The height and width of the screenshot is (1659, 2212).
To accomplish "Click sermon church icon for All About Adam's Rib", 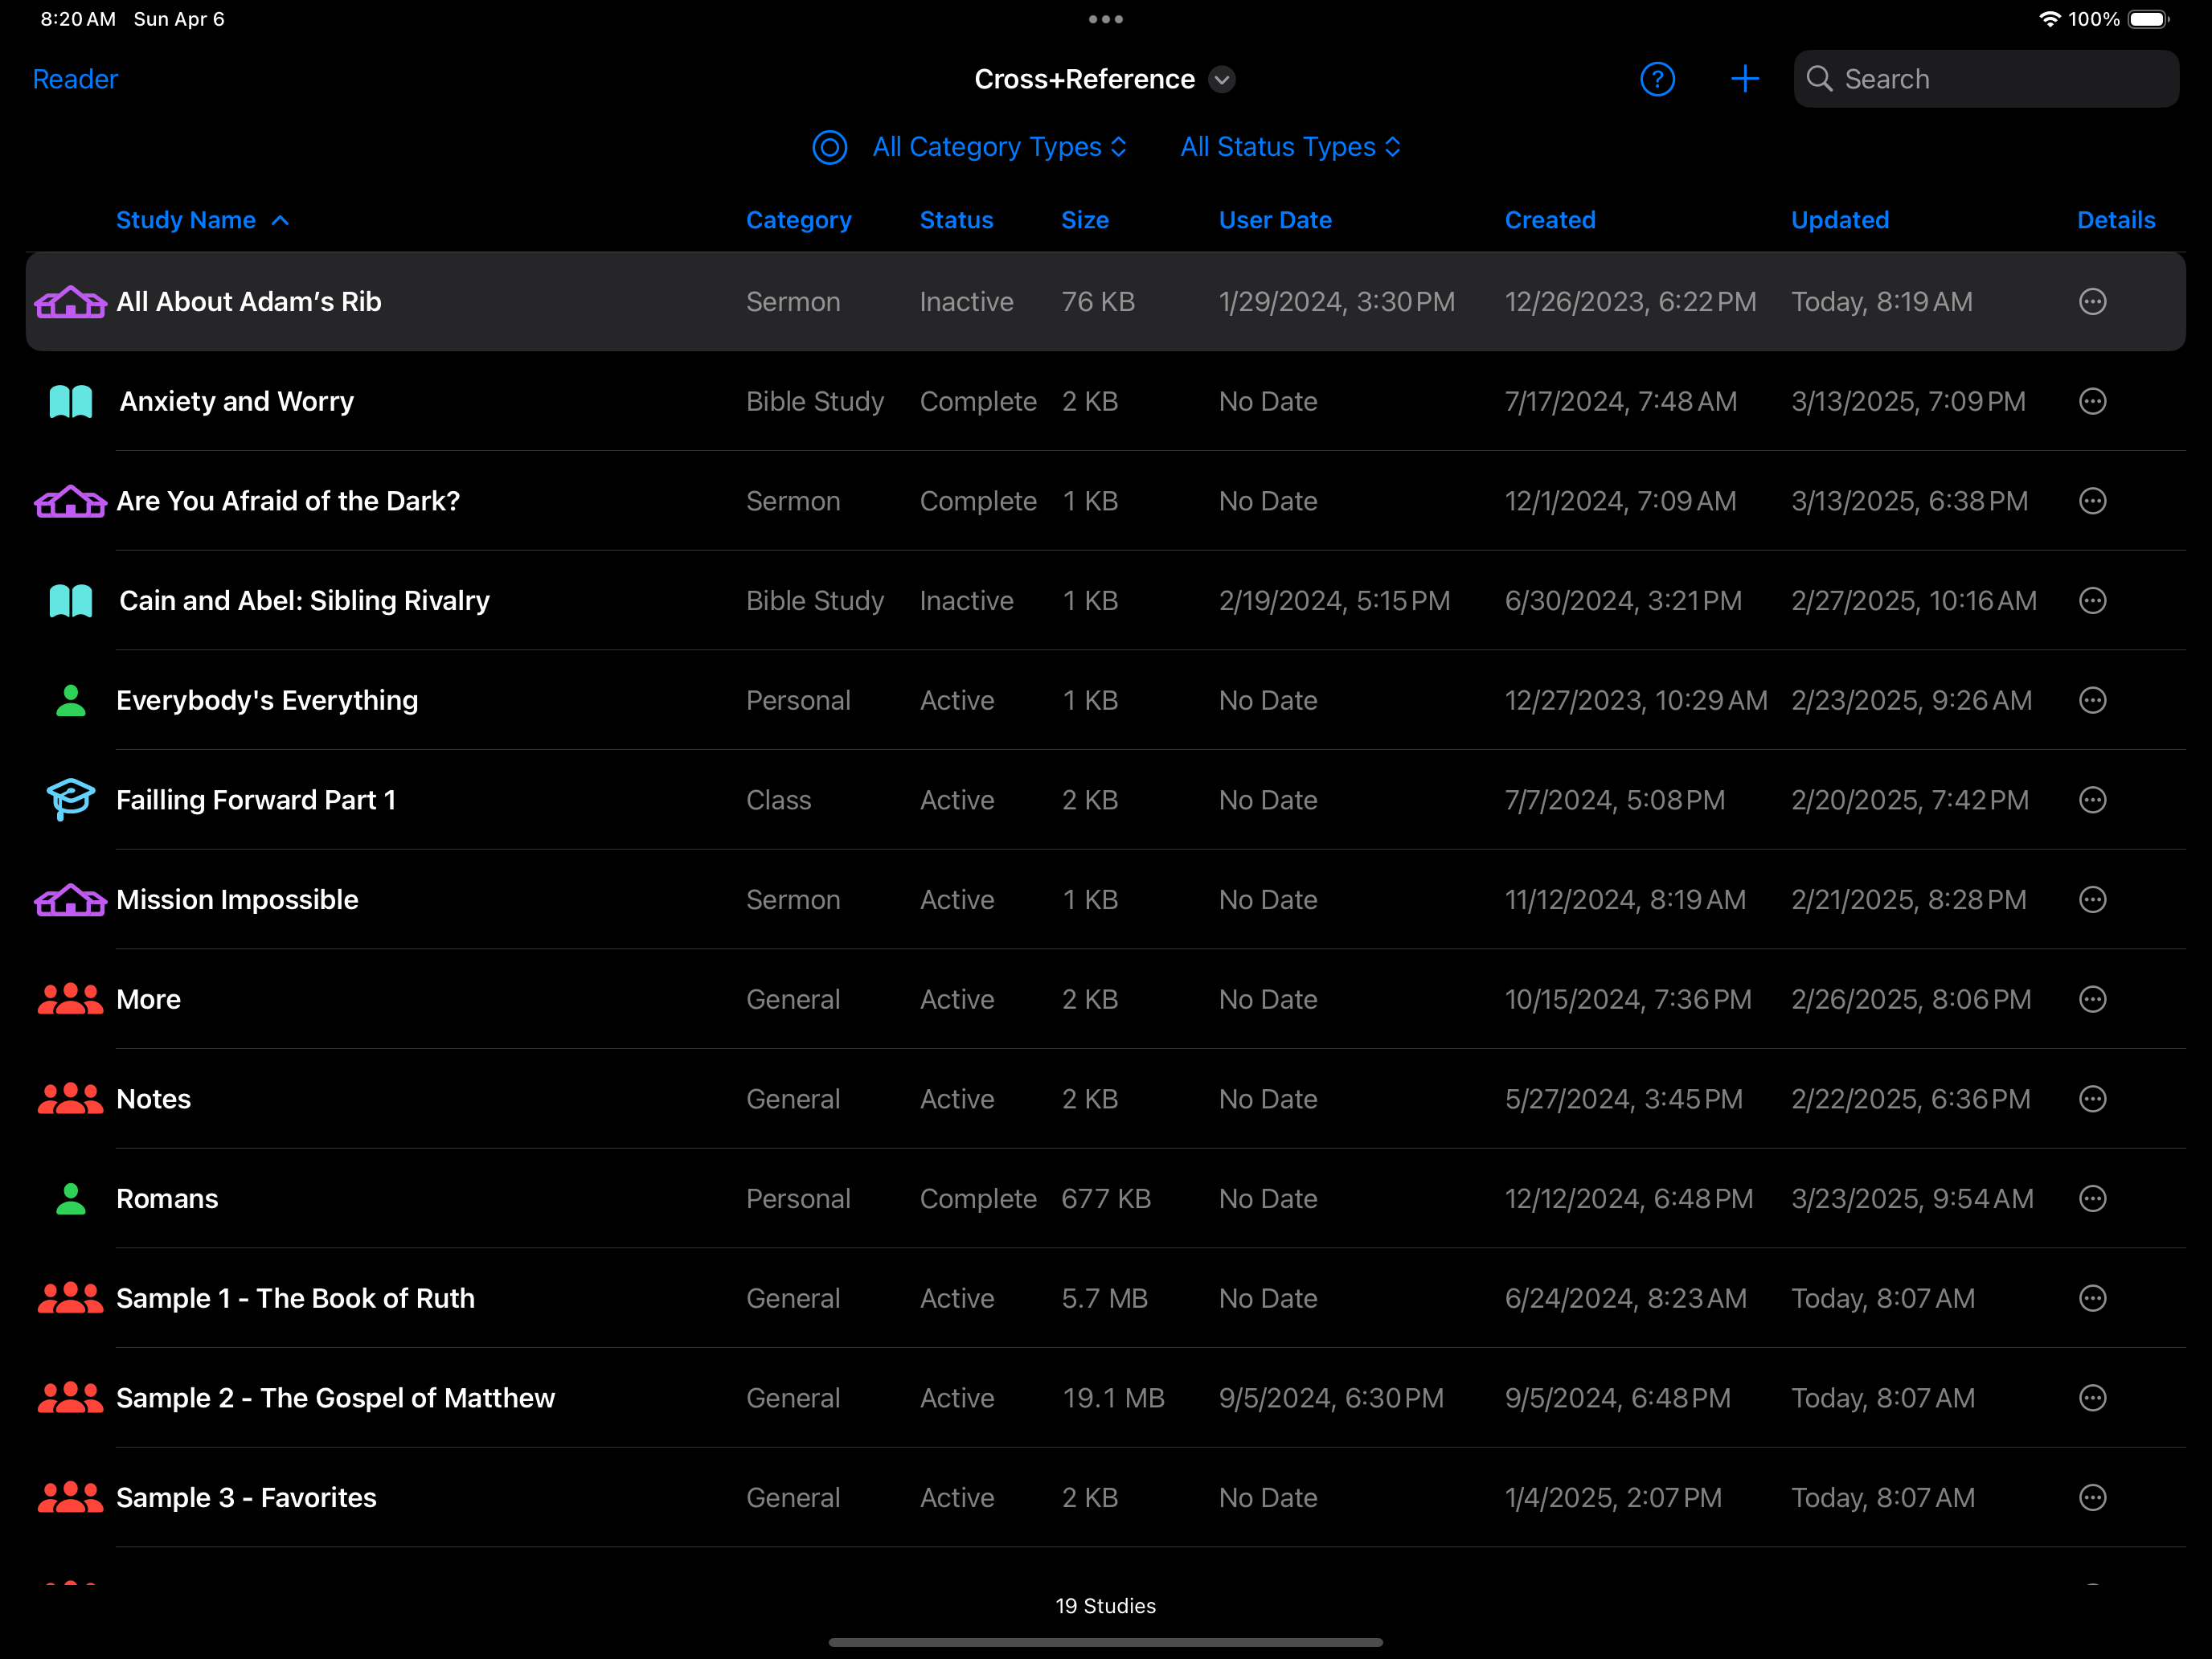I will coord(70,302).
